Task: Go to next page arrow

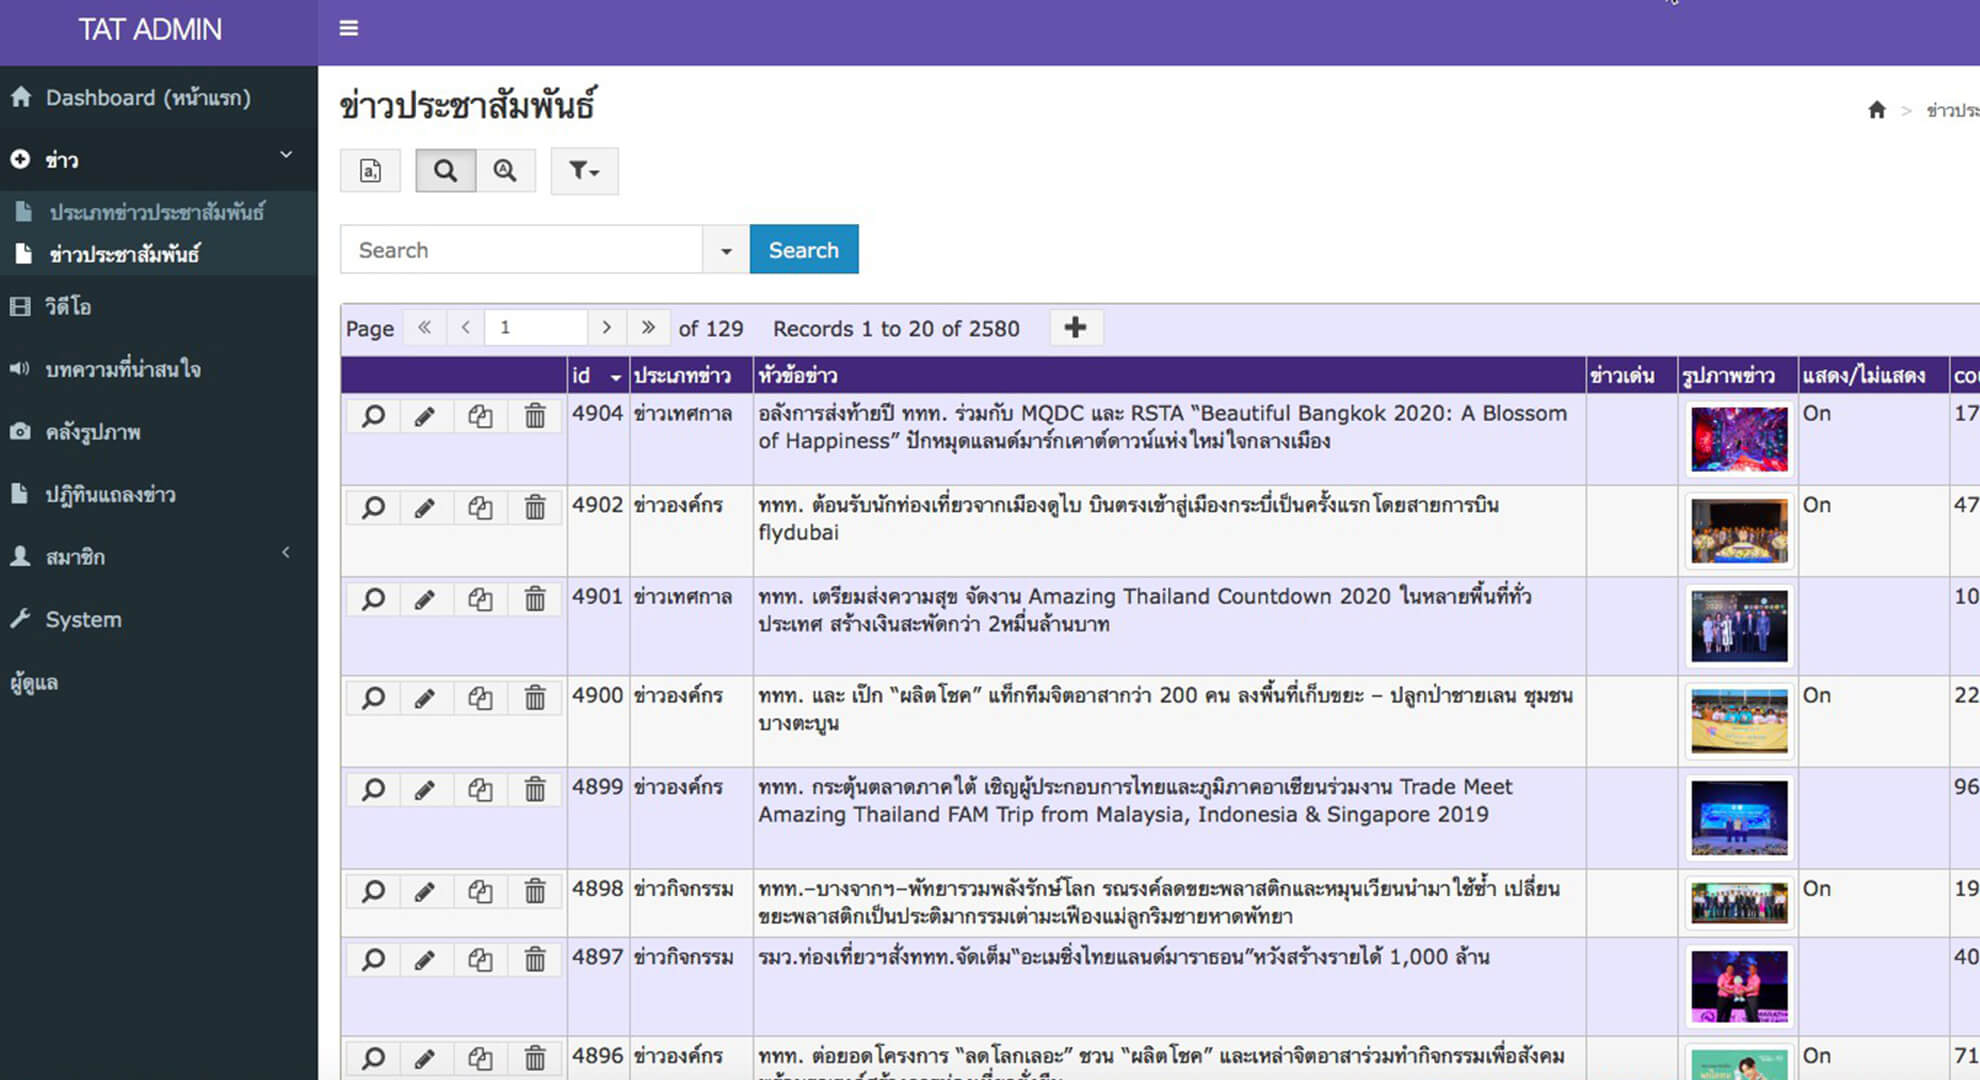Action: [606, 328]
